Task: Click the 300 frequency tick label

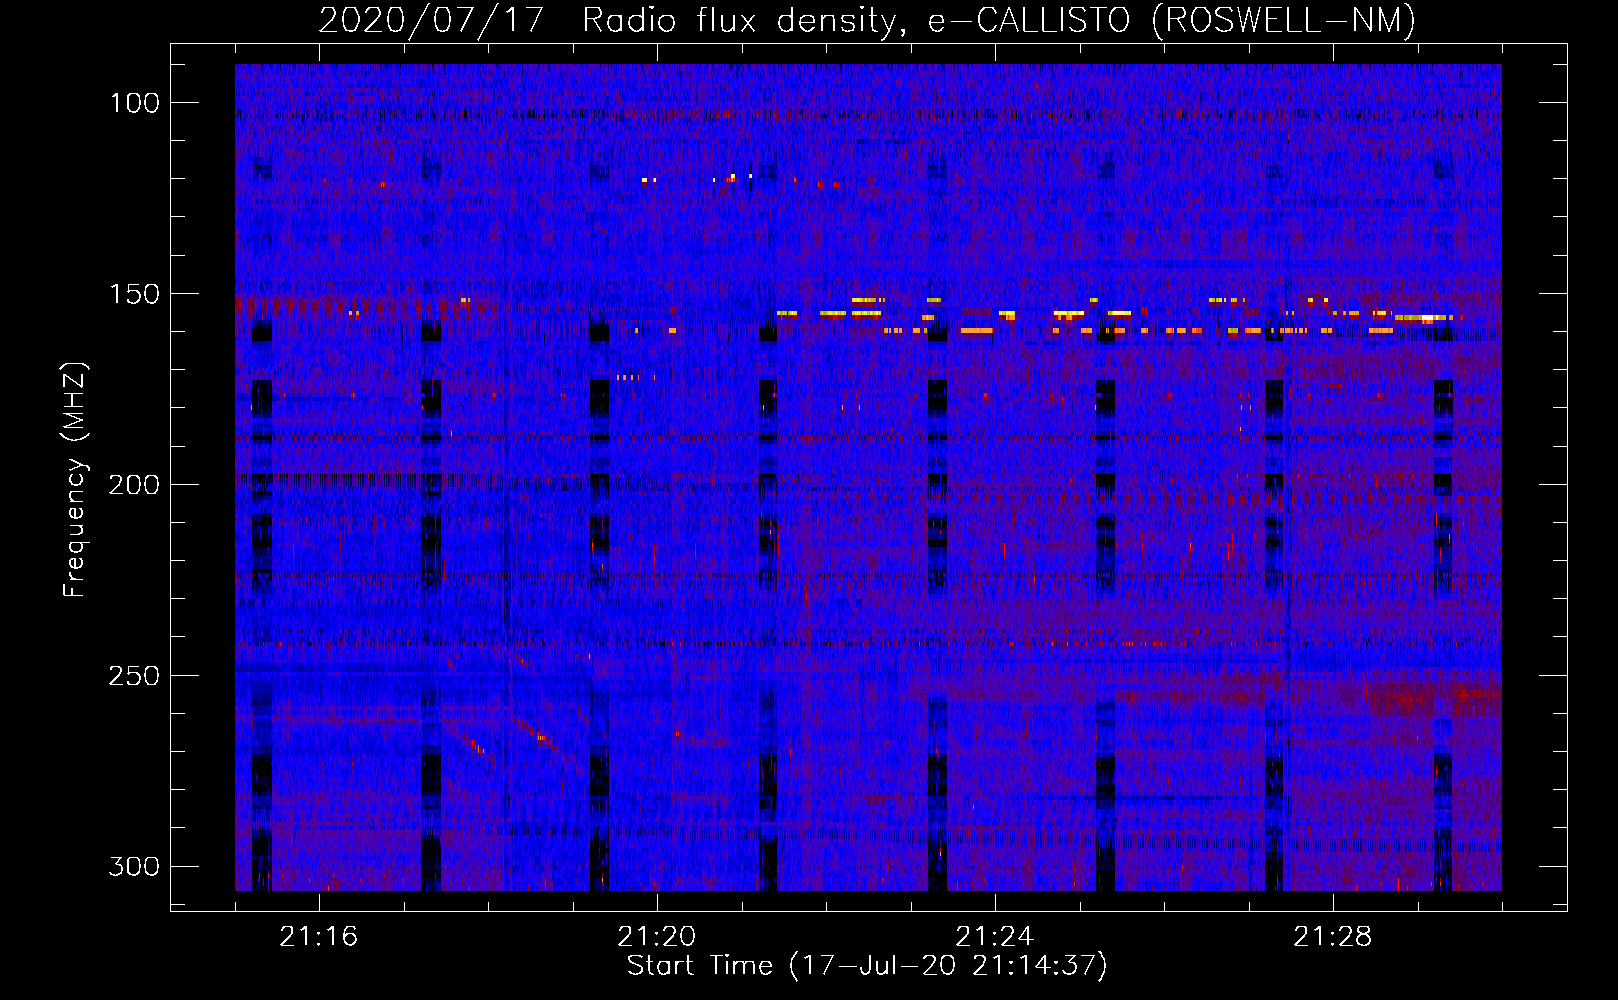Action: click(x=134, y=866)
